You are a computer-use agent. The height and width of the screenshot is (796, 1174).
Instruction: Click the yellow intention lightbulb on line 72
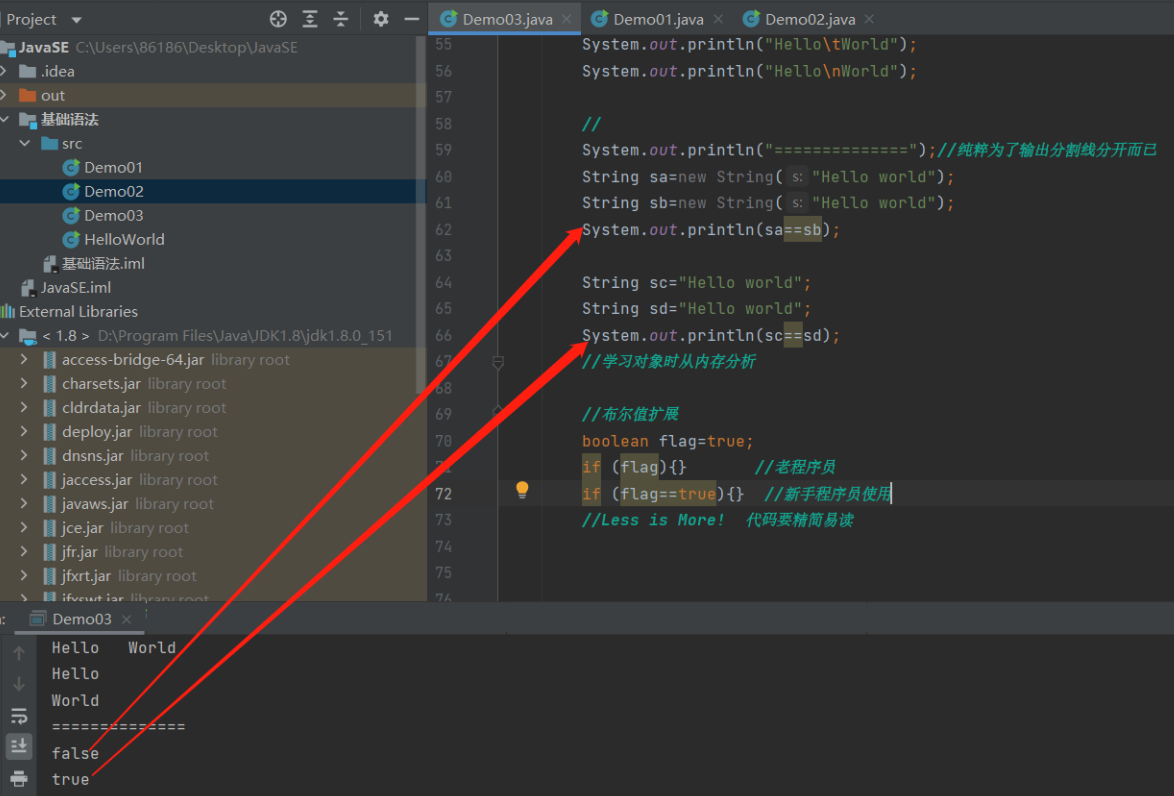(x=522, y=490)
